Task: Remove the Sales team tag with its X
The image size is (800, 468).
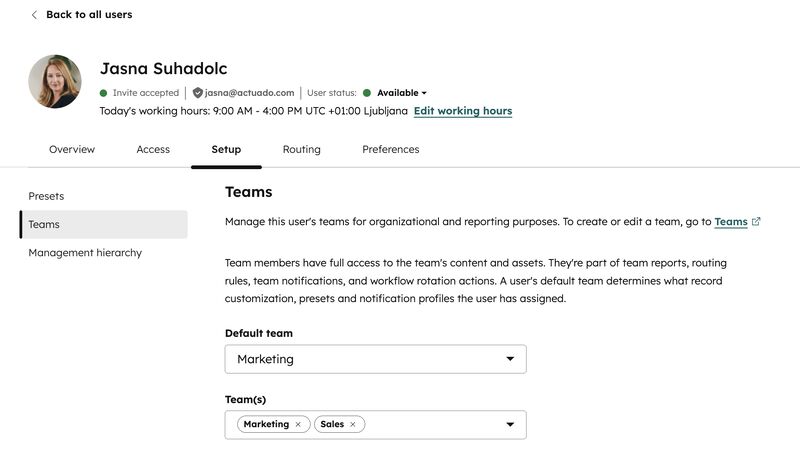Action: pyautogui.click(x=353, y=425)
